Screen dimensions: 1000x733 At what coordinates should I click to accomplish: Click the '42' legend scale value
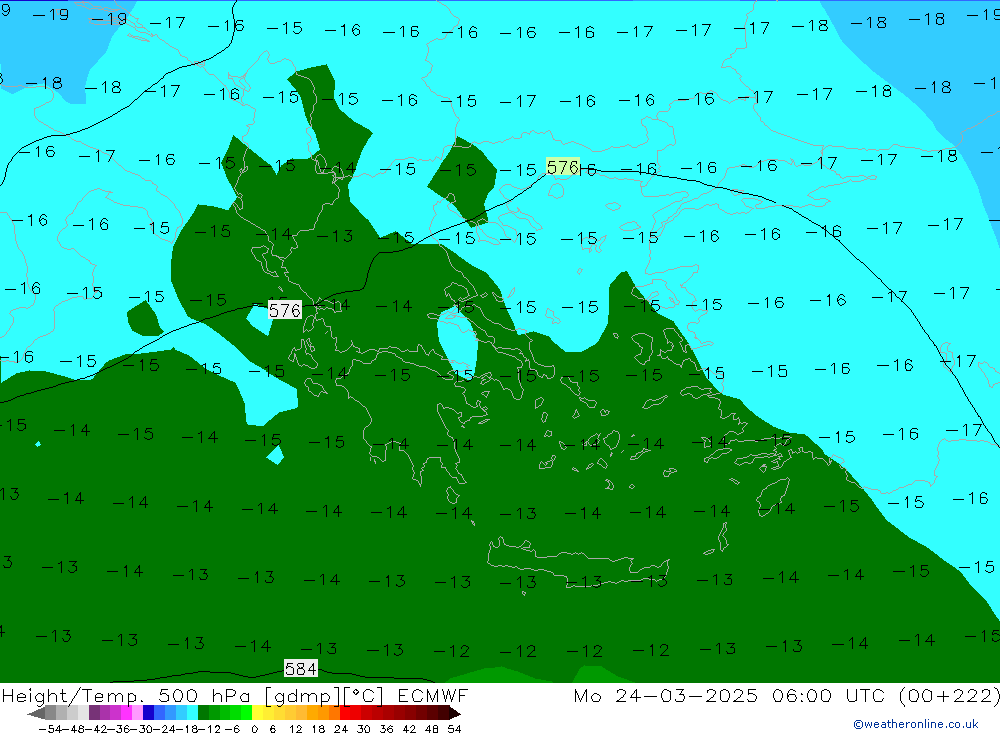409,729
